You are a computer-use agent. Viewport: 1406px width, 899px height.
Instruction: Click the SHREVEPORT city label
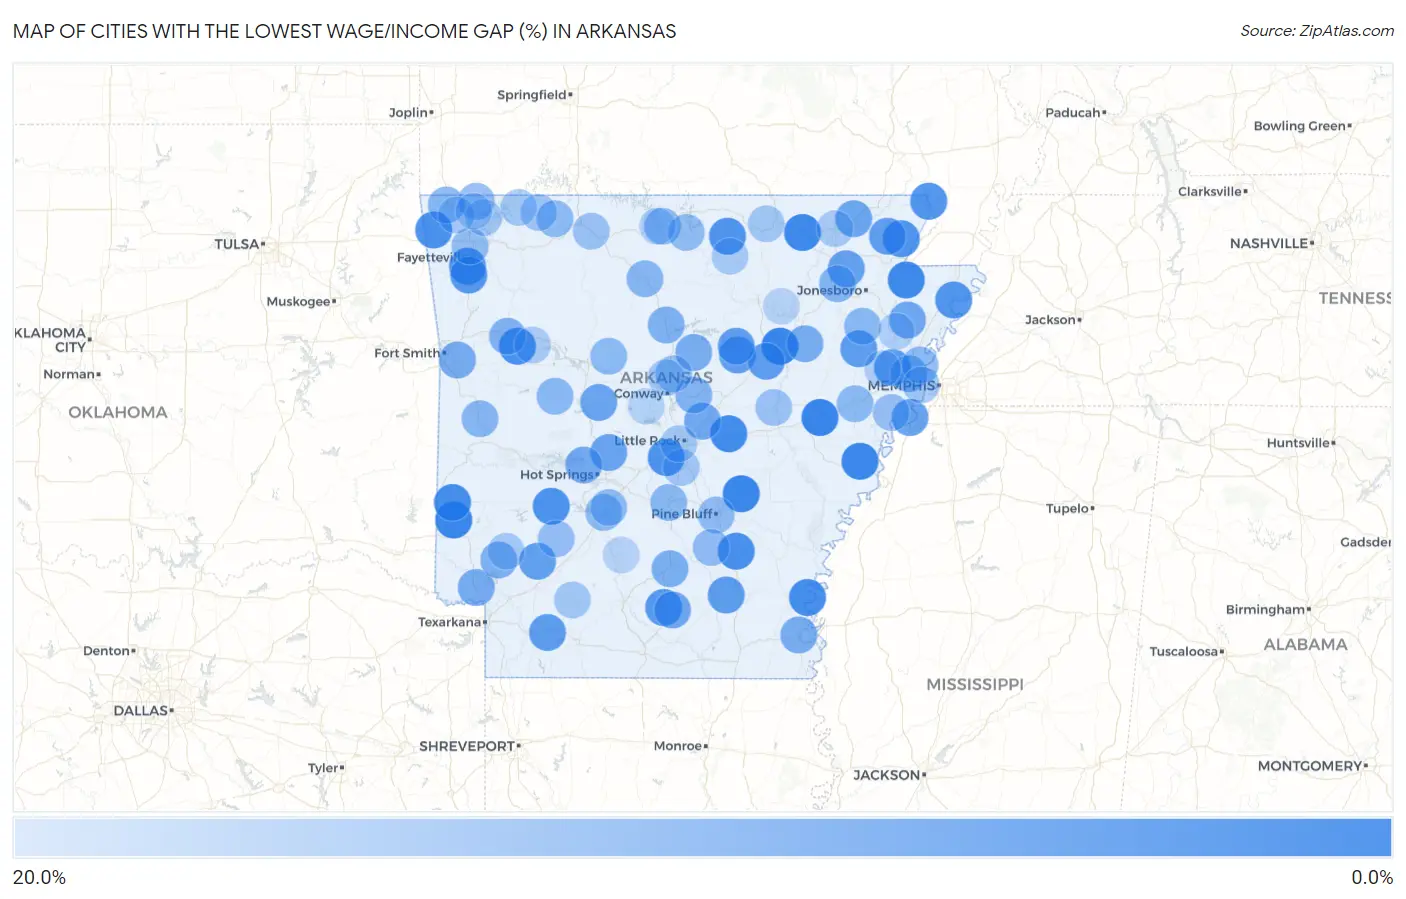tap(467, 746)
